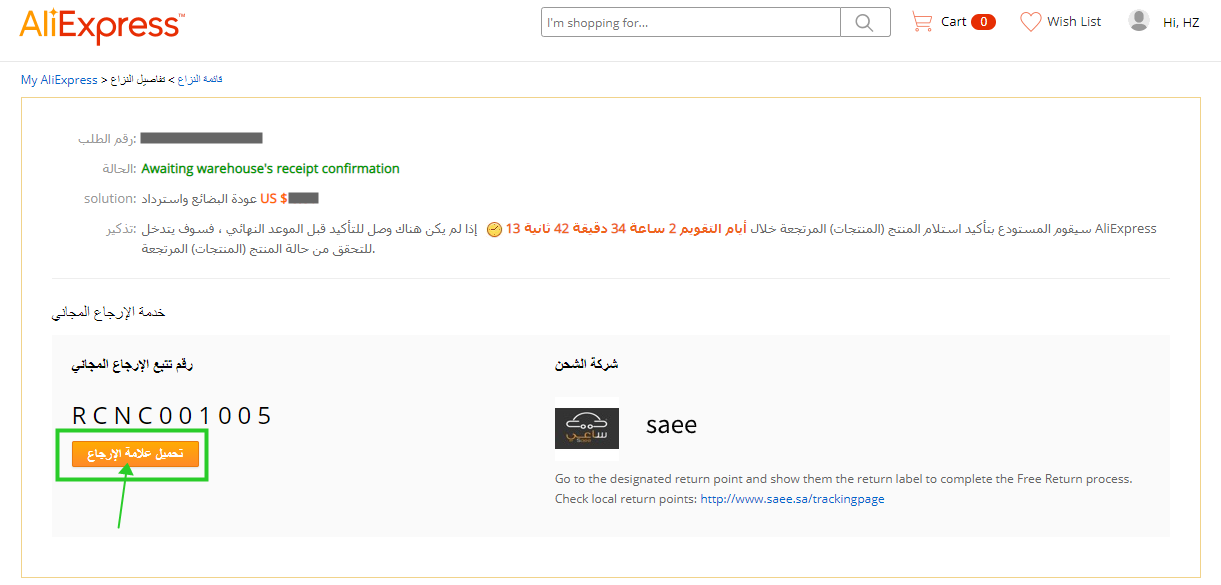Open the shopping cart icon
The image size is (1221, 585).
coord(921,21)
